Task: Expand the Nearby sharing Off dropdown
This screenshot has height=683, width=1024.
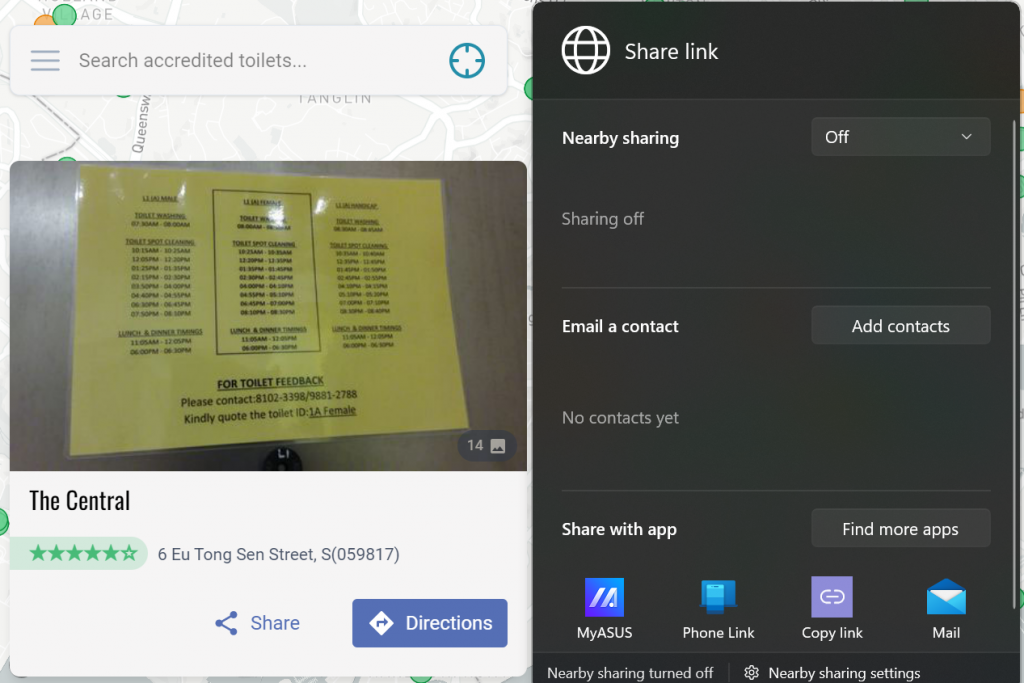Action: [900, 137]
